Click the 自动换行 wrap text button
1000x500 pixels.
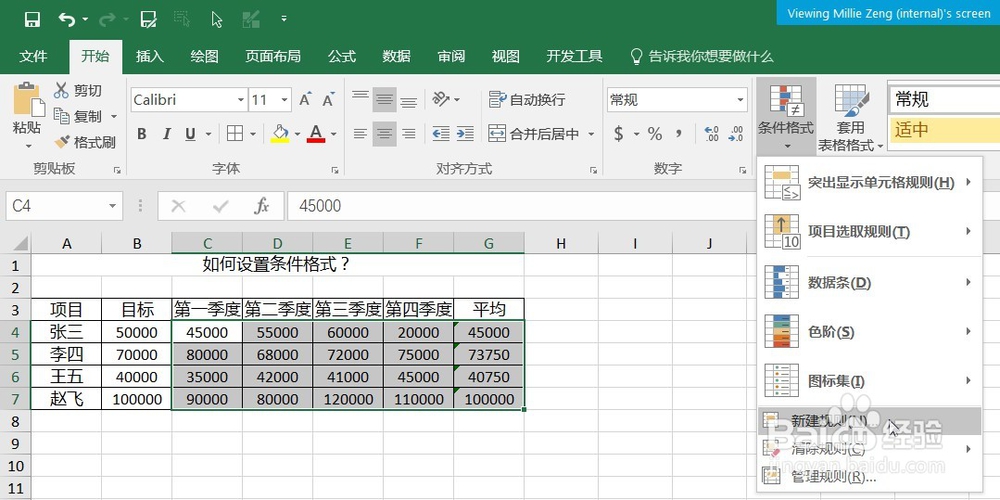(x=527, y=99)
